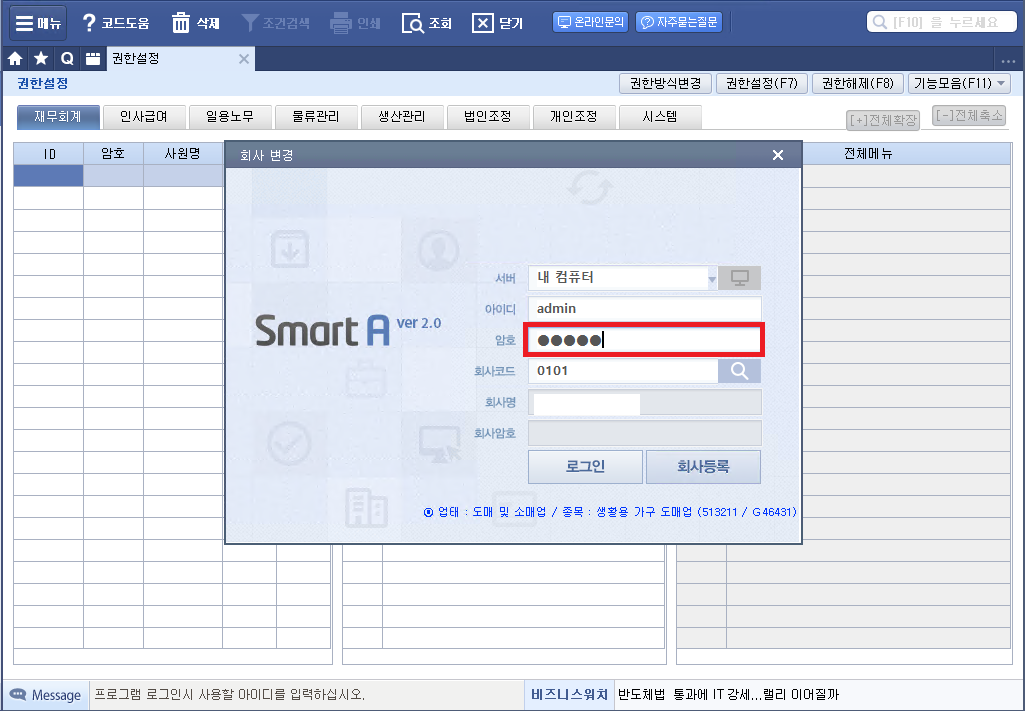
Task: Click the 비즈니스워치 label
Action: (569, 695)
